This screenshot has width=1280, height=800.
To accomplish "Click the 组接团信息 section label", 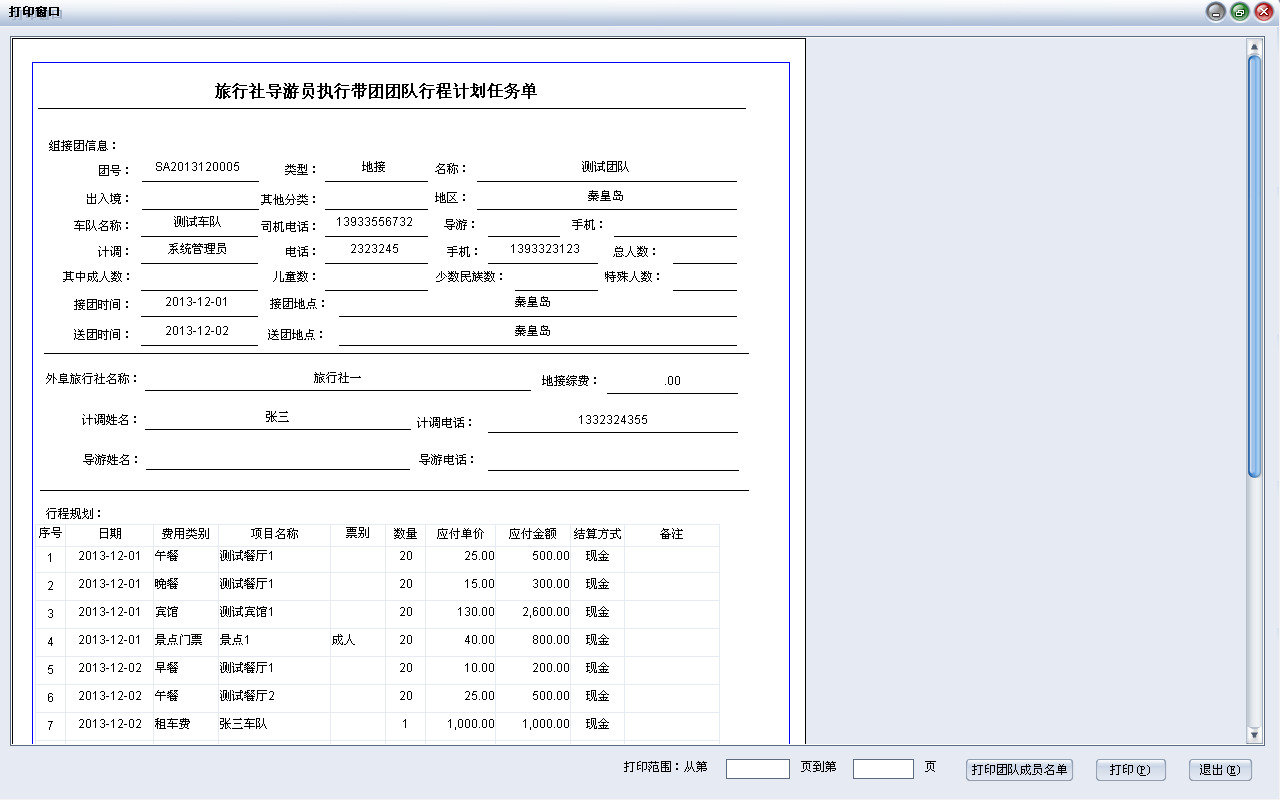I will point(83,146).
